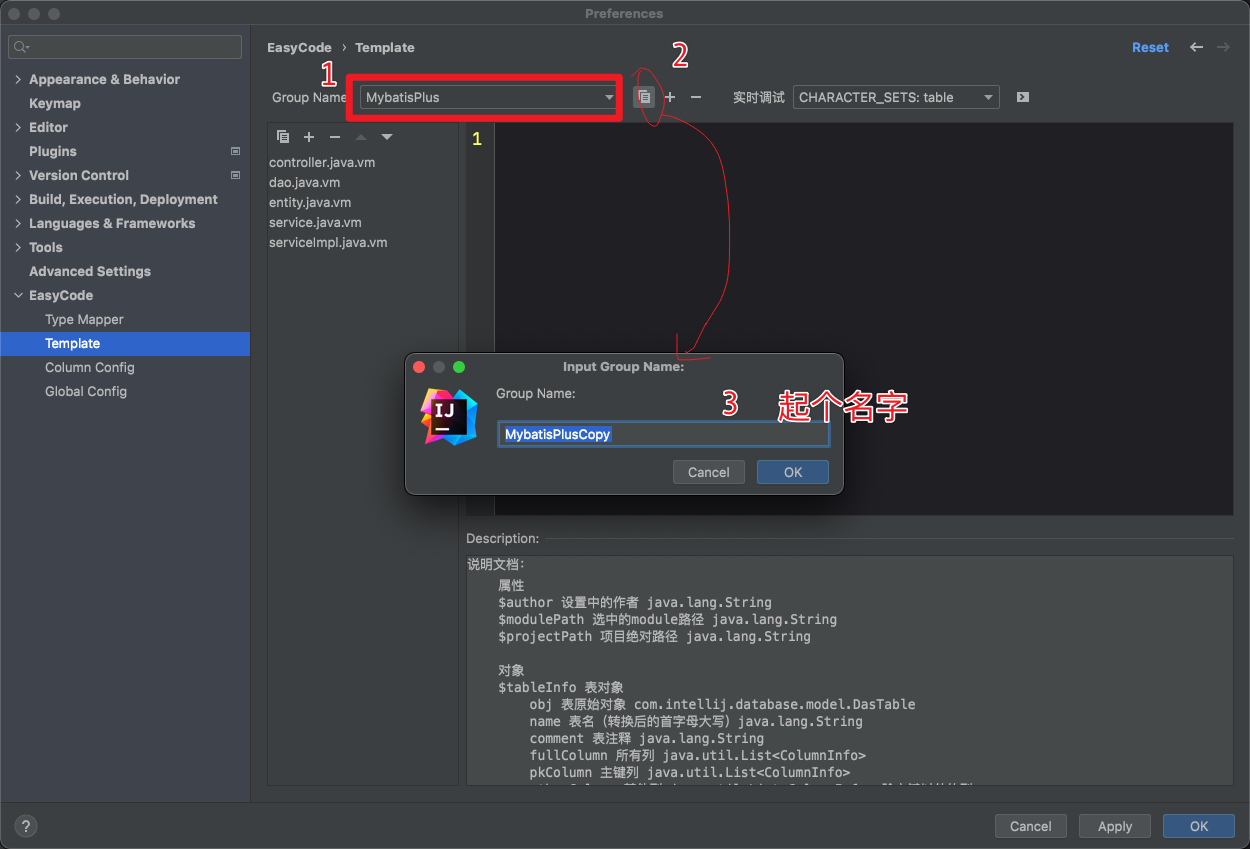Close the Input Group Name dialog
This screenshot has width=1250, height=849.
click(419, 367)
